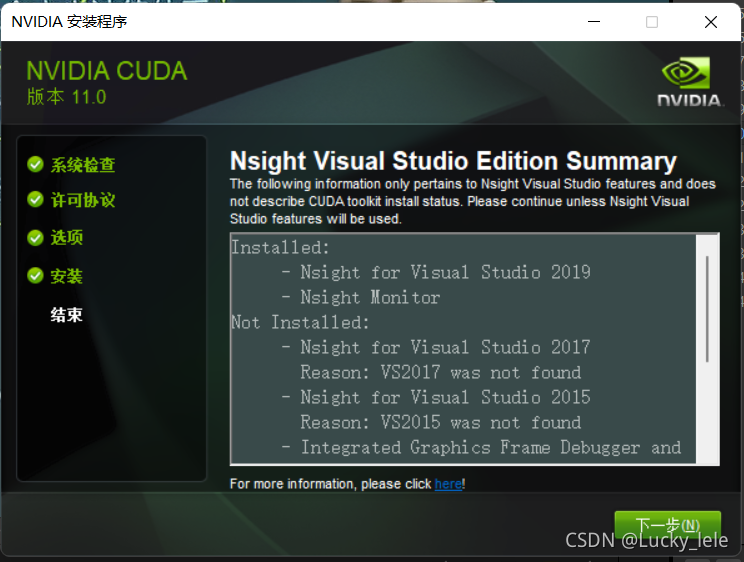Click the green checkmark beside 选项
The width and height of the screenshot is (744, 562).
point(36,237)
